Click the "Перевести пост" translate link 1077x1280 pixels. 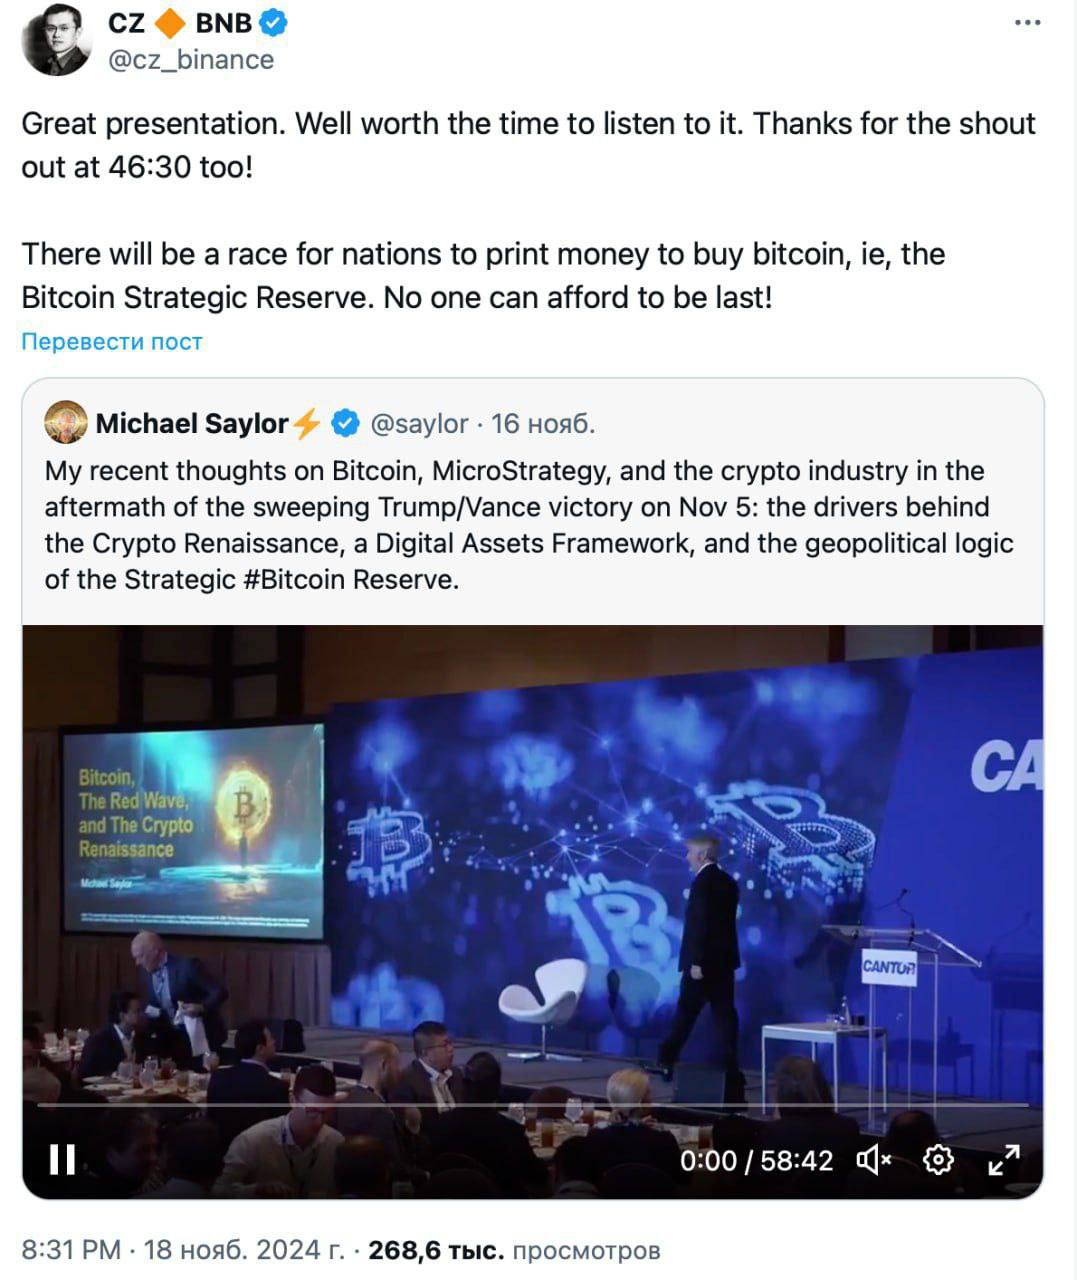pos(112,342)
